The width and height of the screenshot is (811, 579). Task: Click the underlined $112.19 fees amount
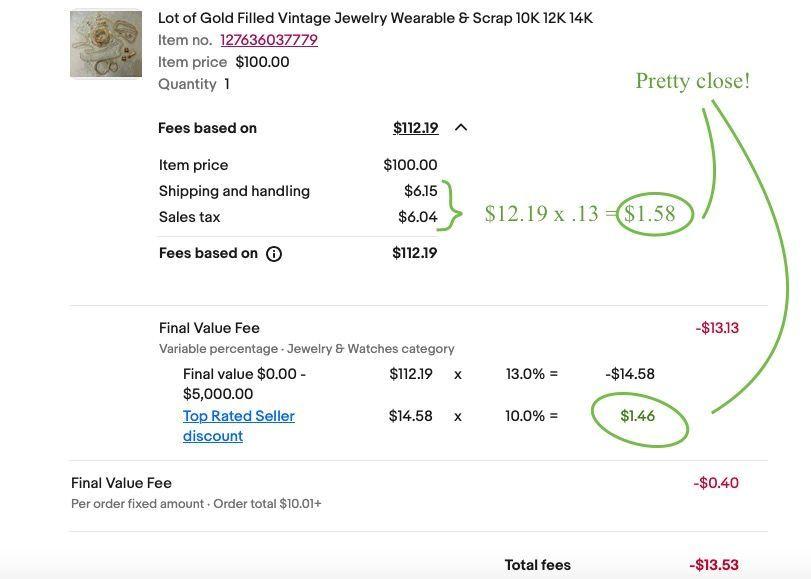point(415,127)
